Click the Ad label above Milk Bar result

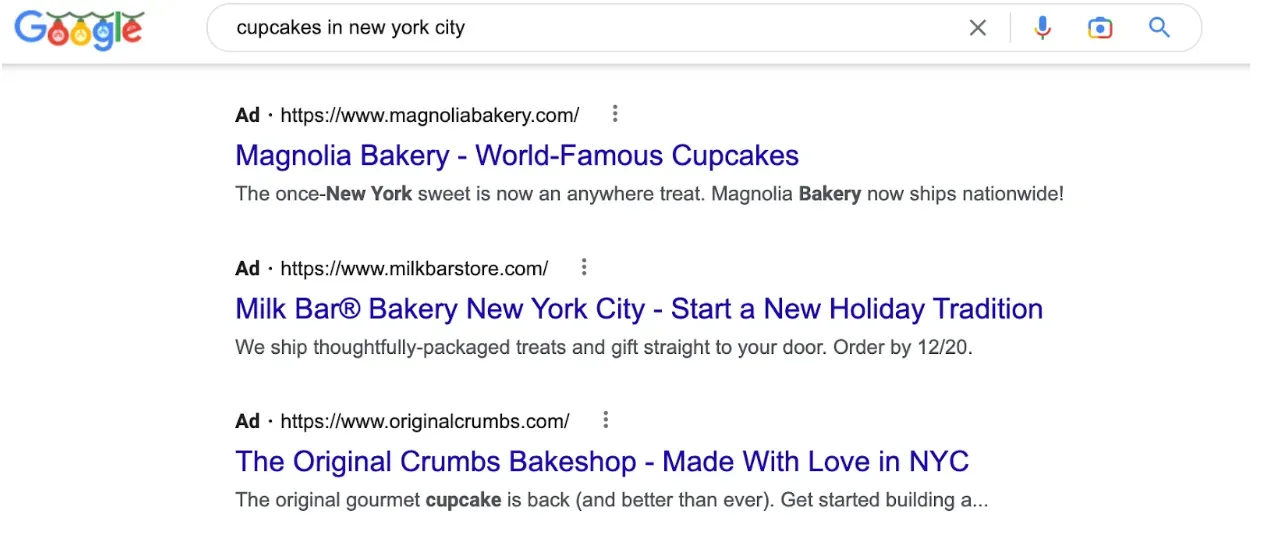click(247, 268)
